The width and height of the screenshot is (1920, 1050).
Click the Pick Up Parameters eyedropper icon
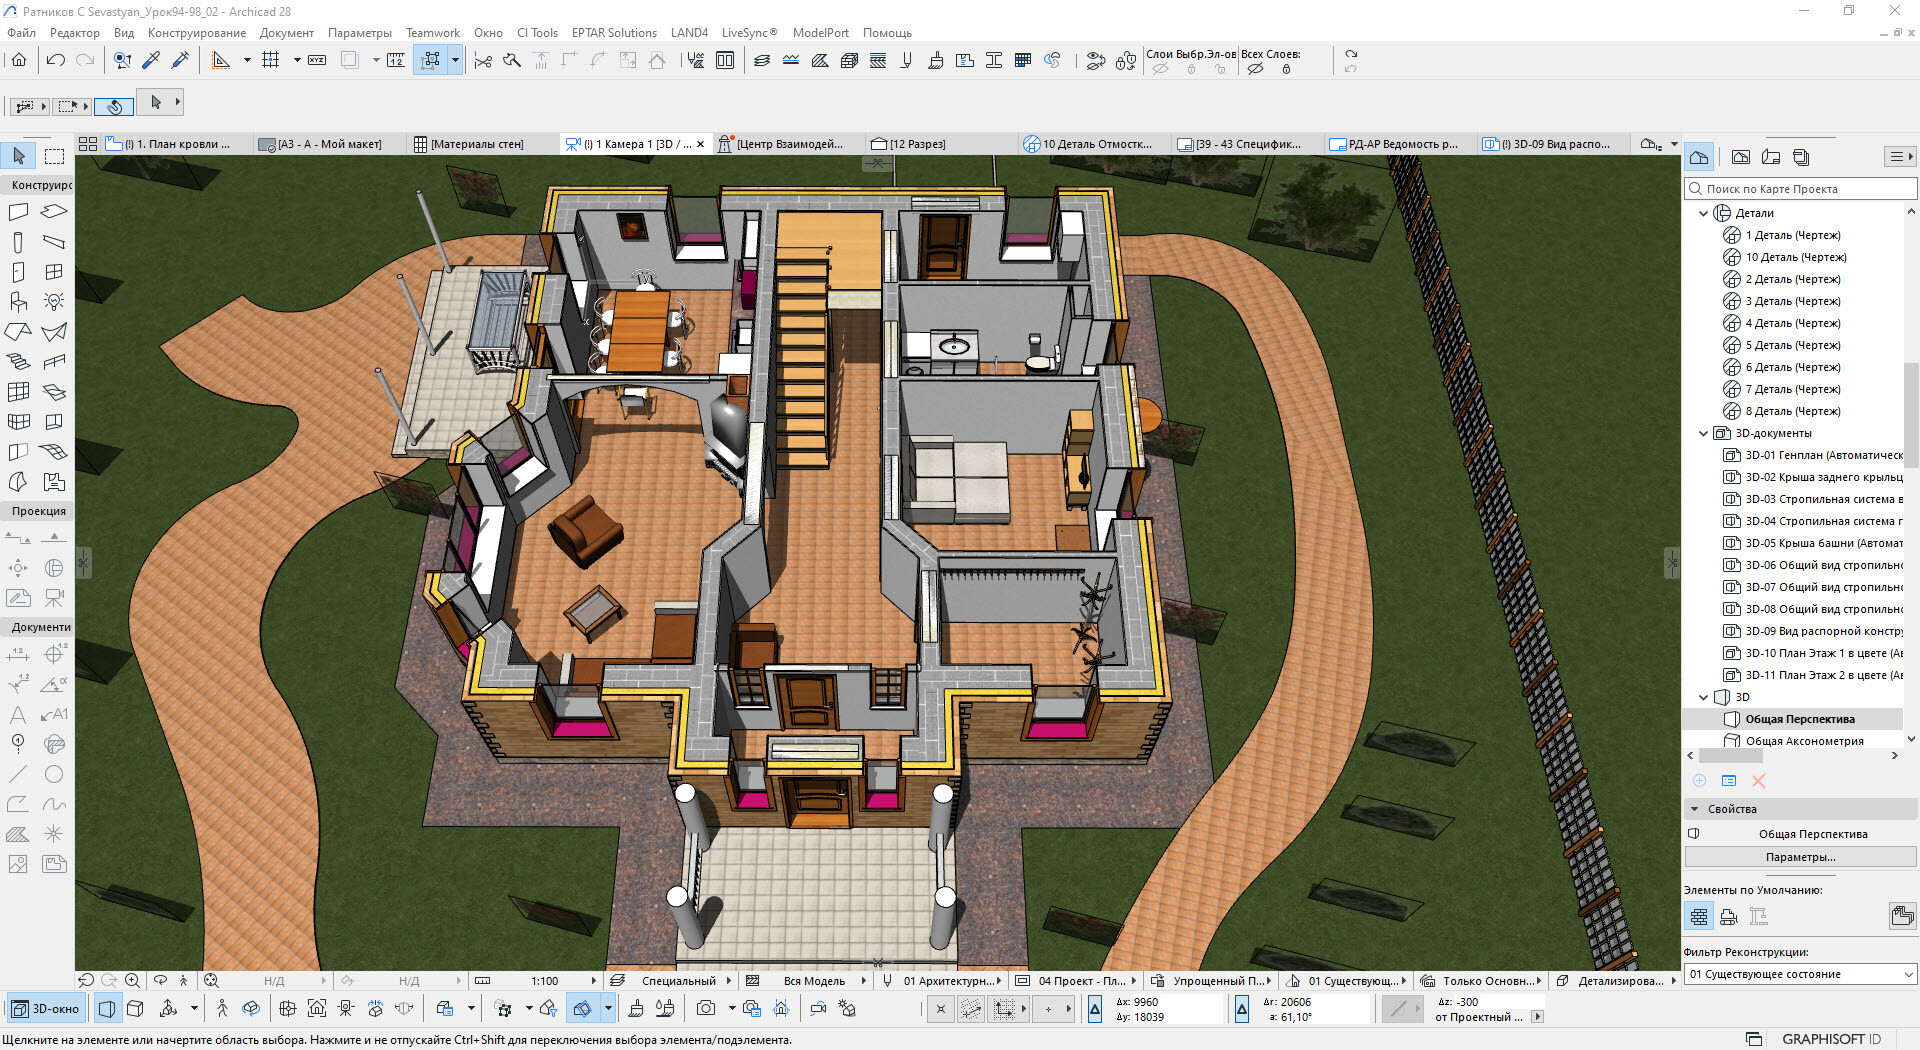pyautogui.click(x=151, y=61)
